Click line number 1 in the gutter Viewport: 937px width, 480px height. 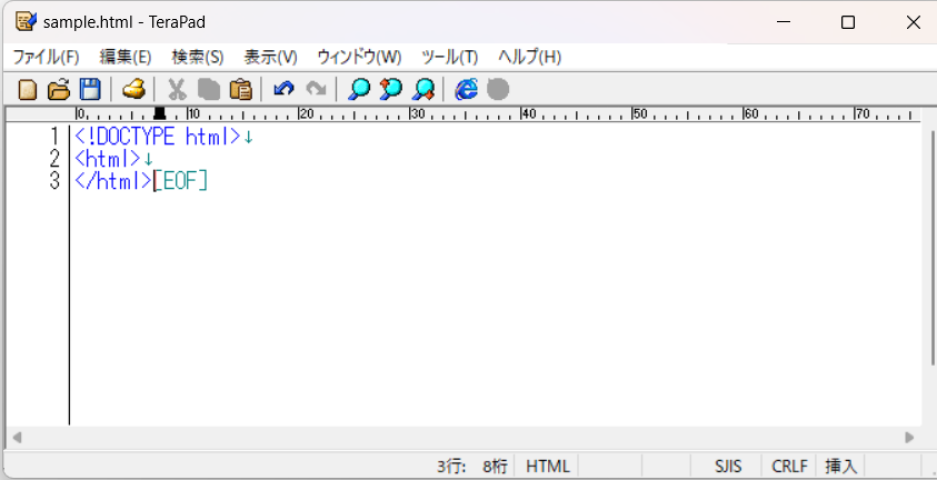(55, 137)
